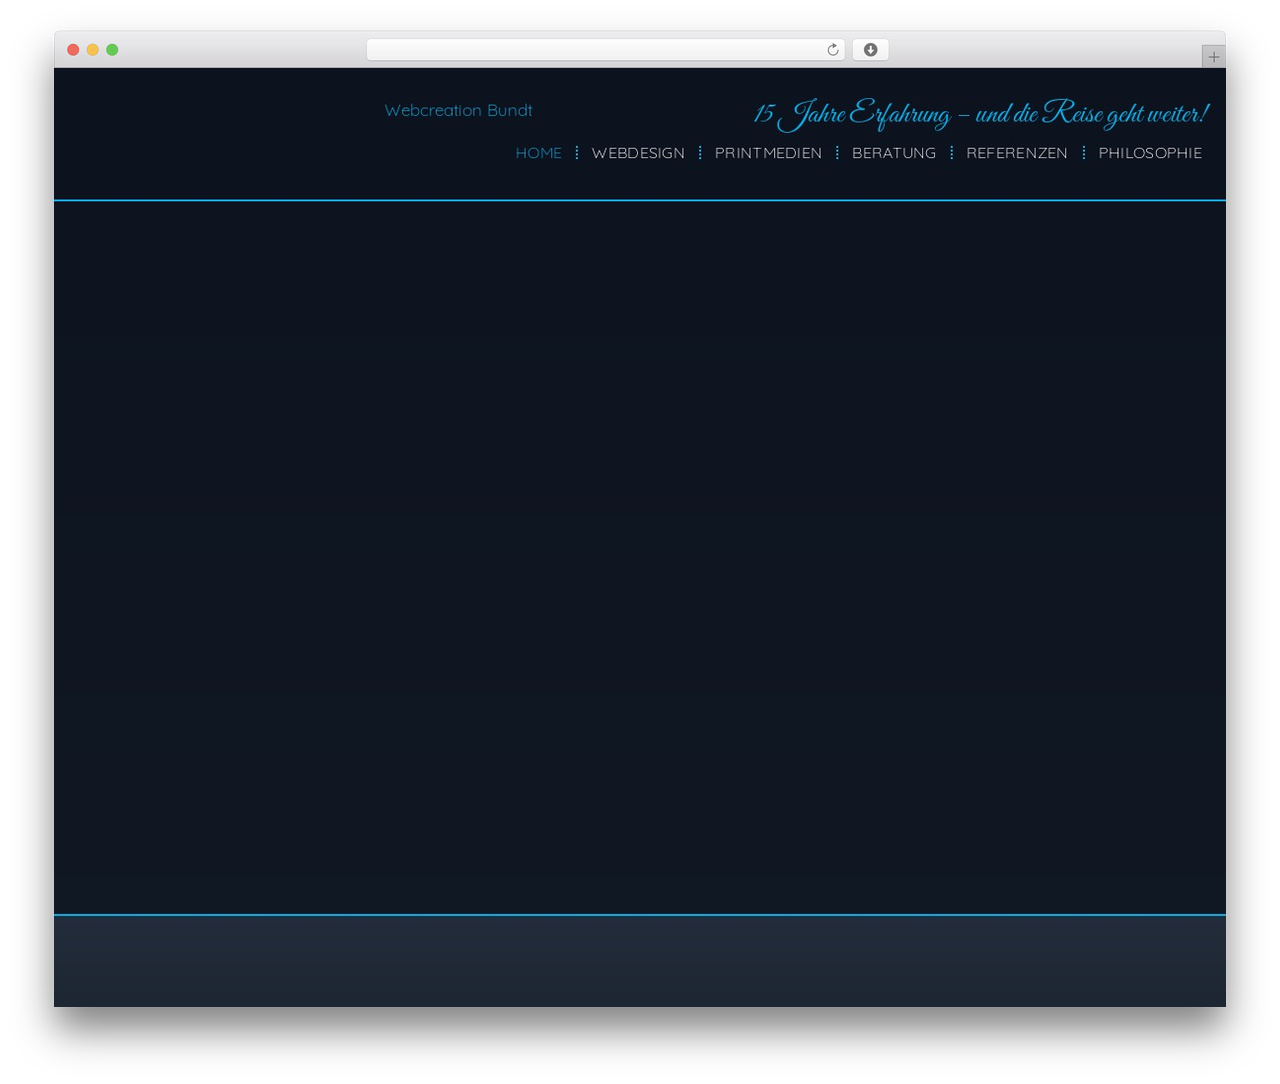Click the download arrow button
Screen dimensions: 1280x1084
tap(870, 50)
